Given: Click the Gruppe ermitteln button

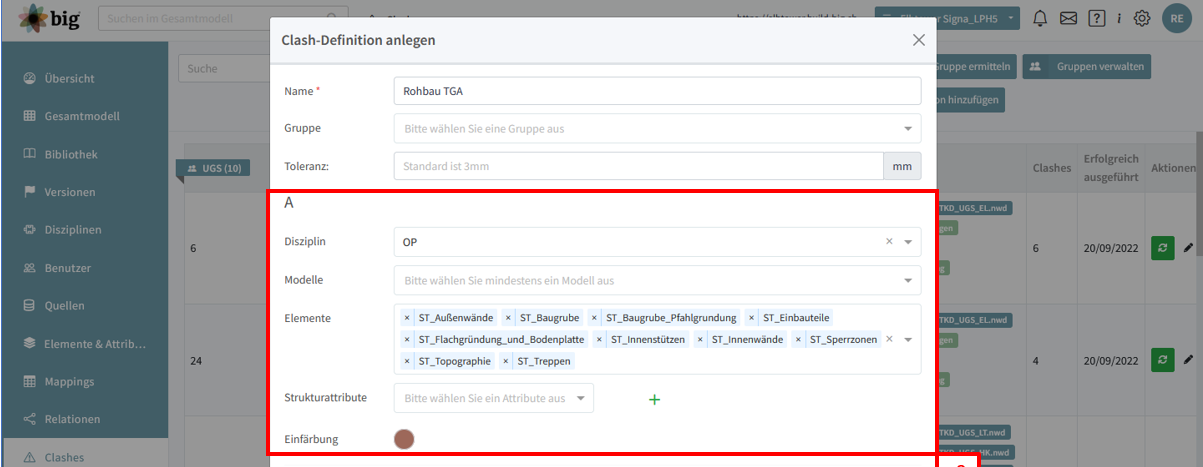Looking at the screenshot, I should [973, 67].
